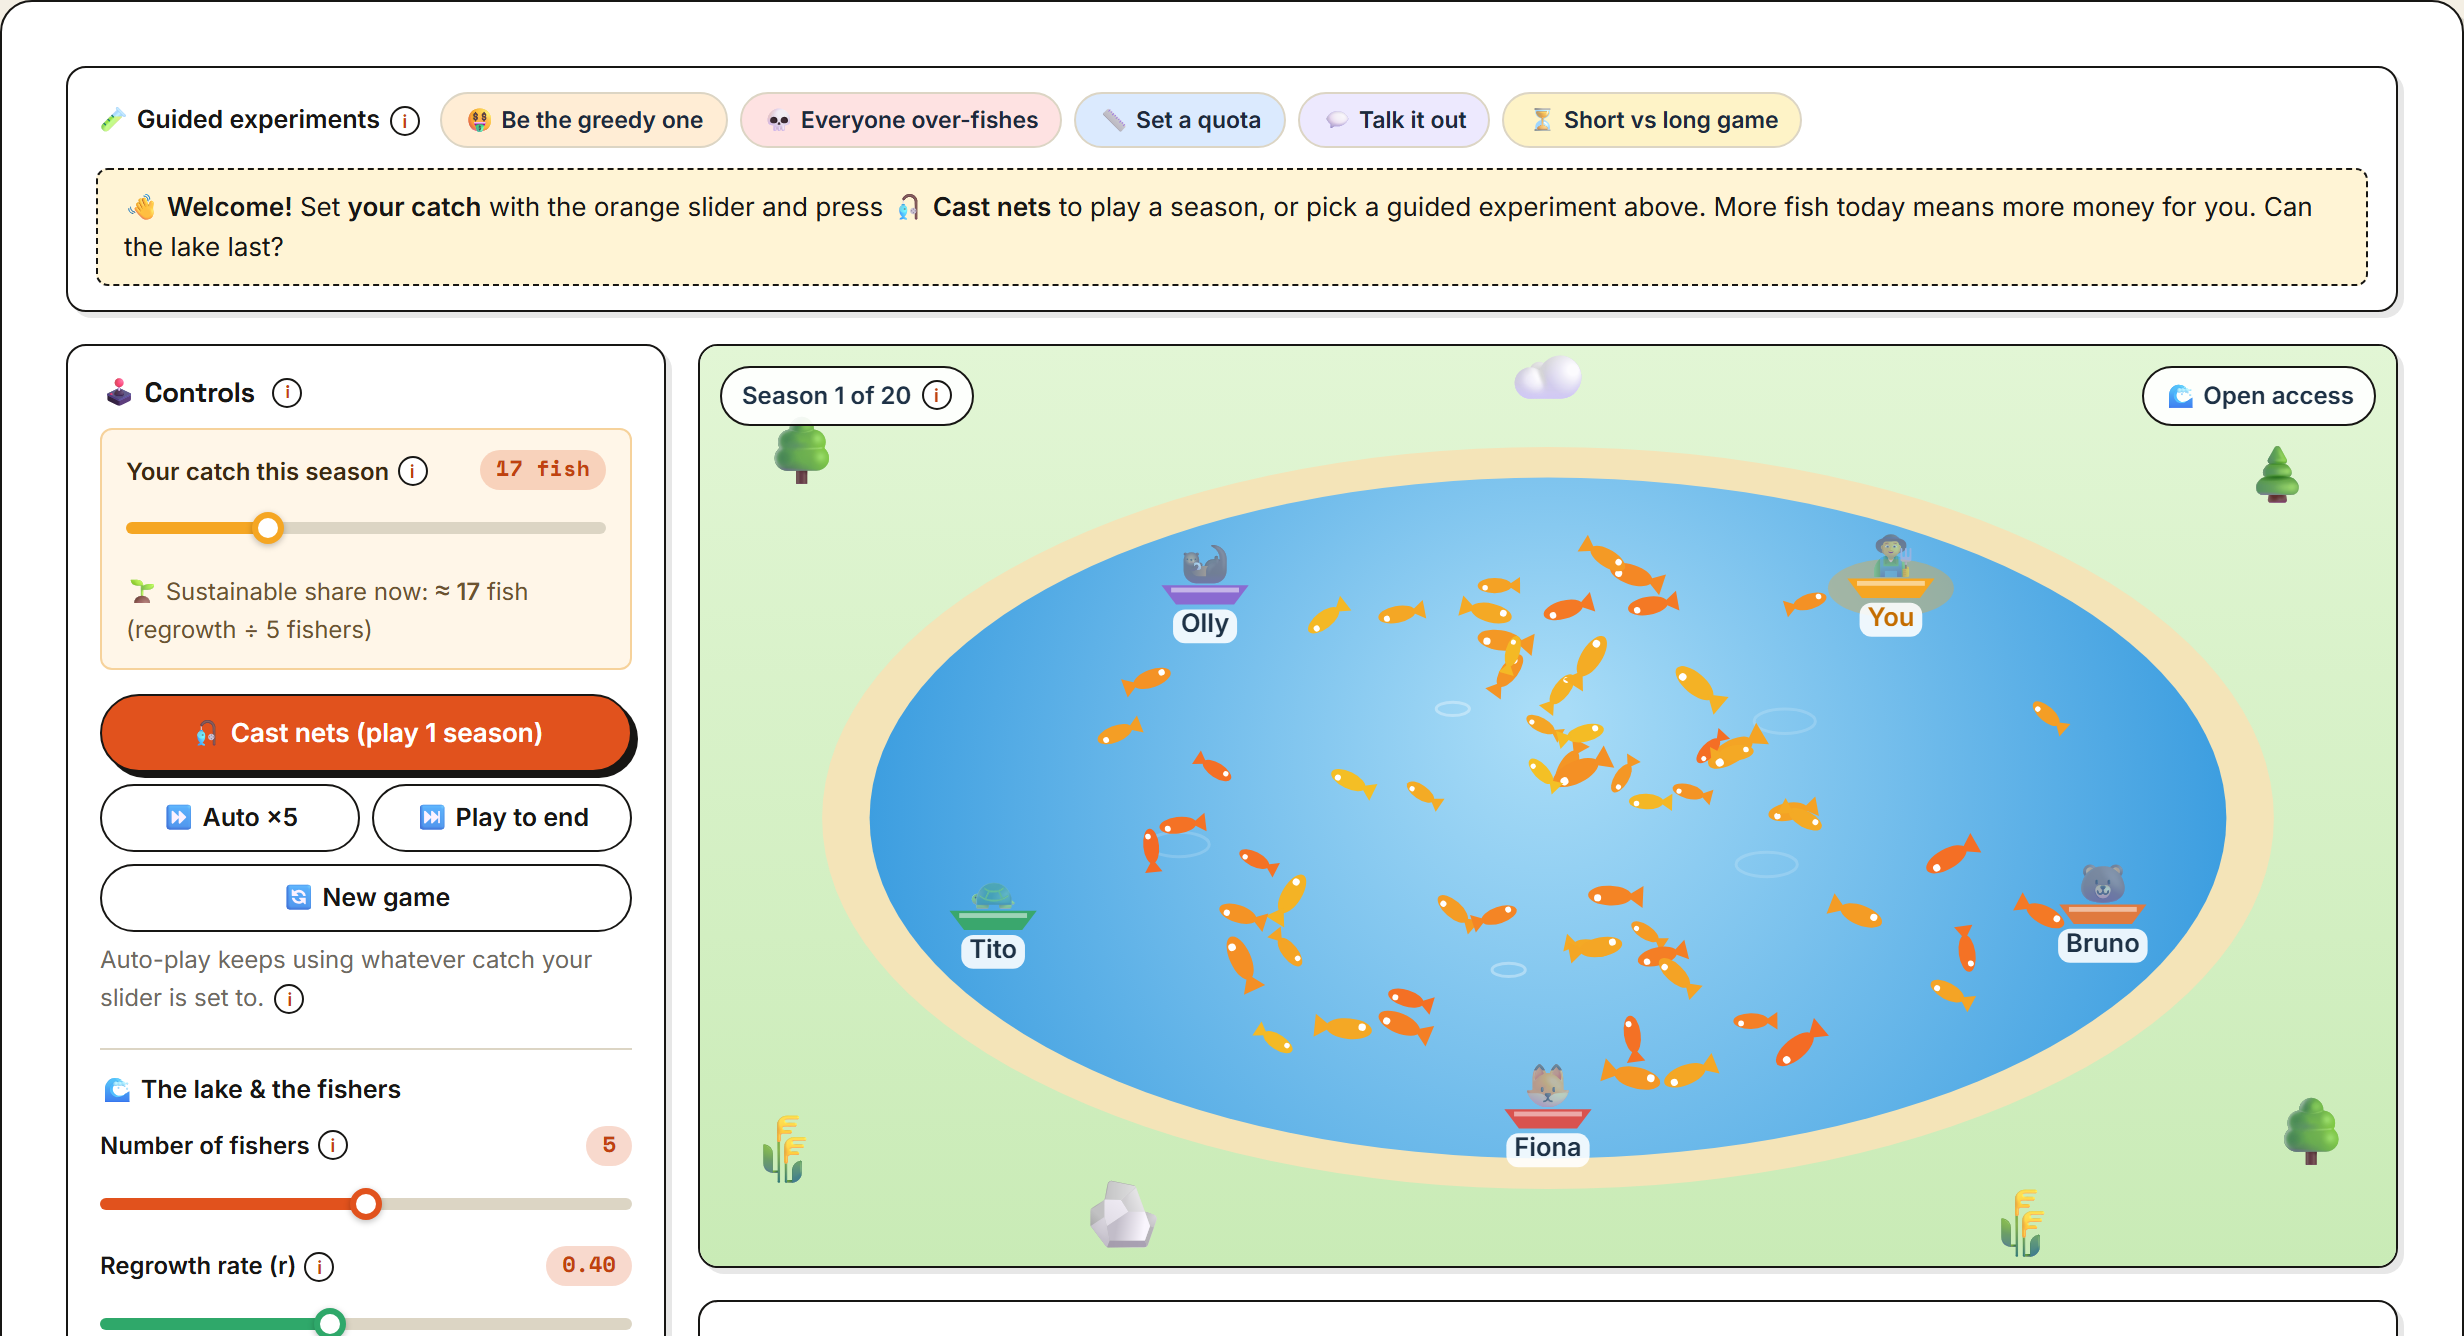Start the Everyone over-fishes experiment
The height and width of the screenshot is (1336, 2464).
pos(901,120)
